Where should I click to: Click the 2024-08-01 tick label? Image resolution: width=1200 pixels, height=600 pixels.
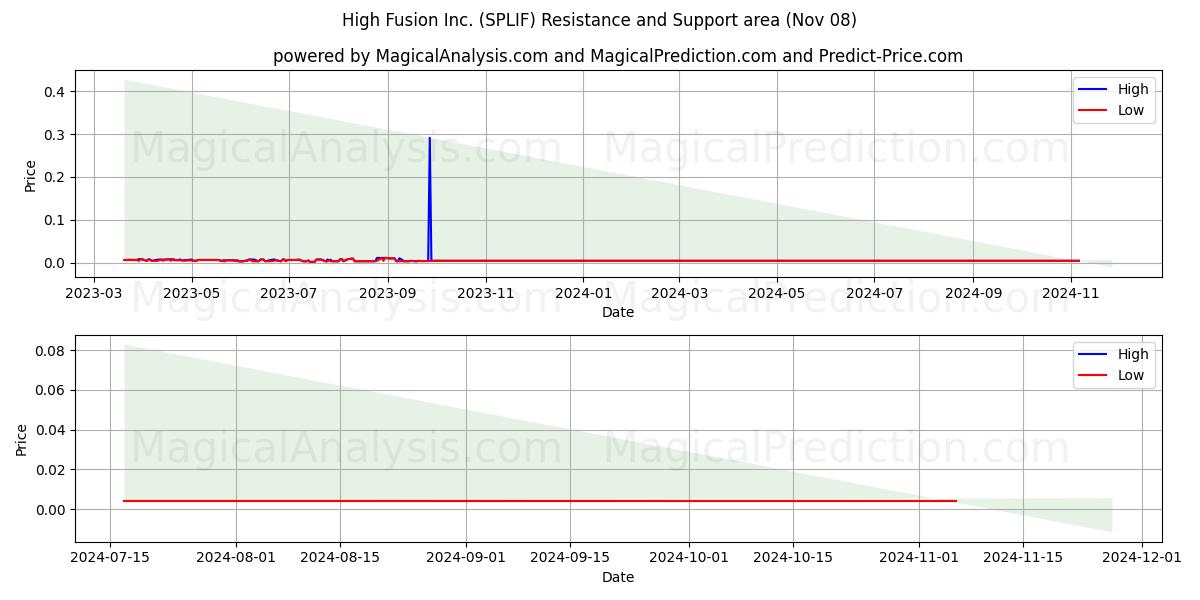click(x=236, y=559)
